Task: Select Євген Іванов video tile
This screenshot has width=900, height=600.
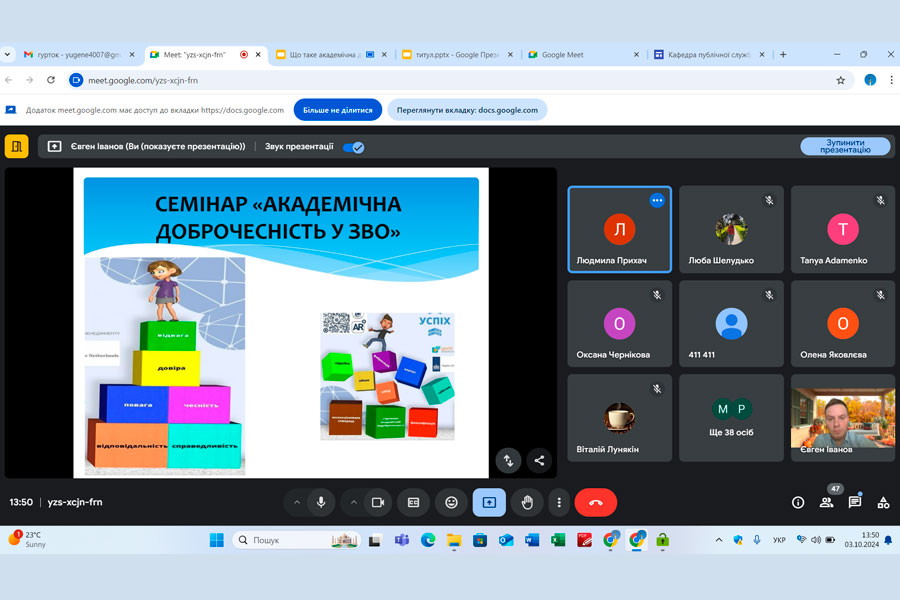Action: pos(843,418)
